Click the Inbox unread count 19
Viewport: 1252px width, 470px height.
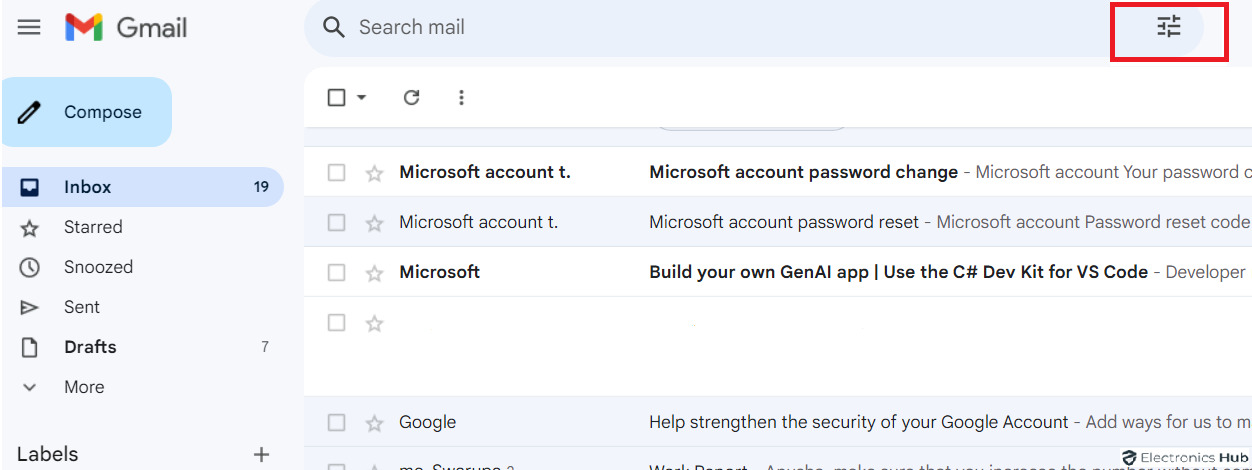pos(261,187)
